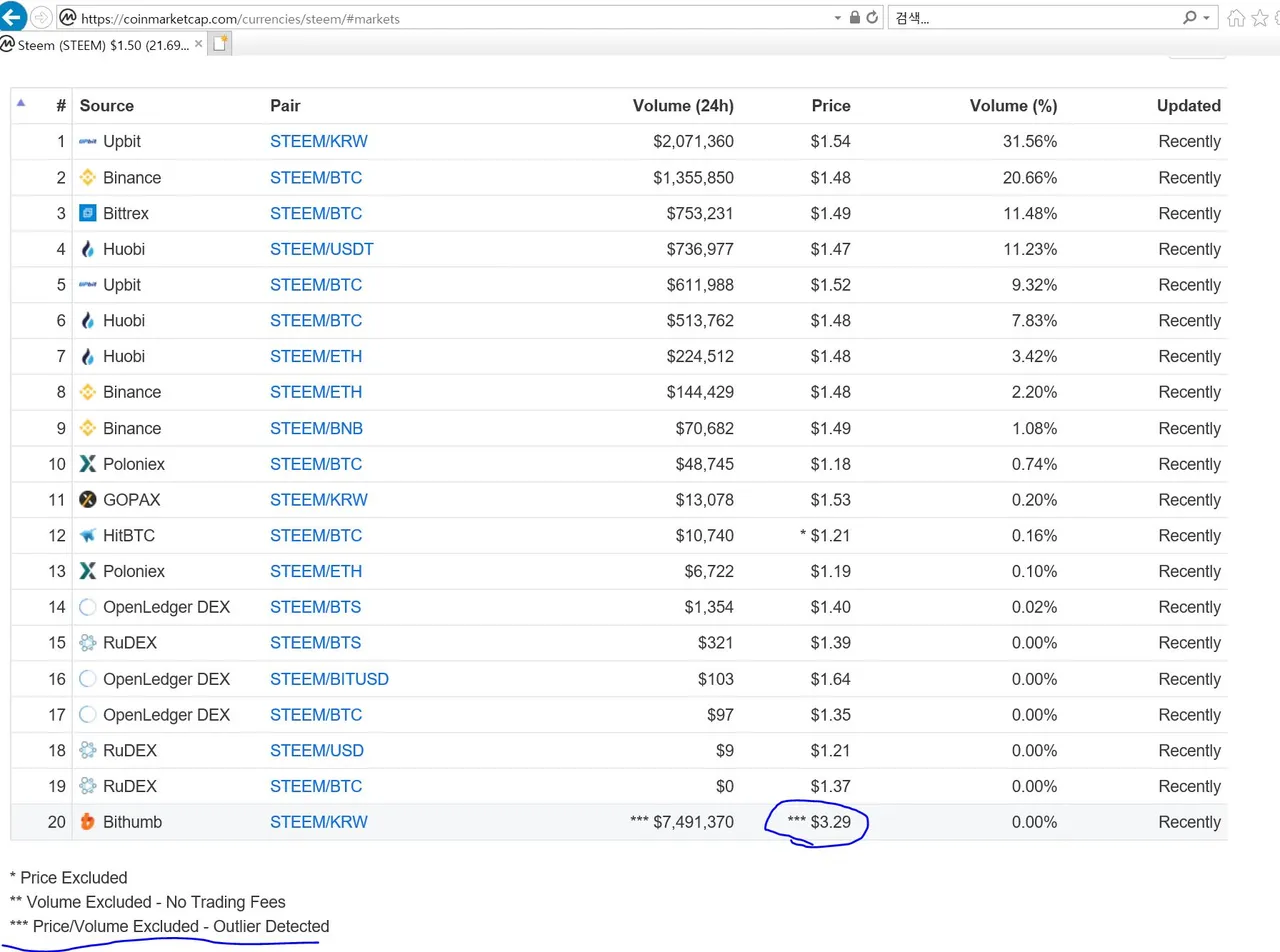
Task: Click the Huobi logo in row 6
Action: pyautogui.click(x=87, y=321)
